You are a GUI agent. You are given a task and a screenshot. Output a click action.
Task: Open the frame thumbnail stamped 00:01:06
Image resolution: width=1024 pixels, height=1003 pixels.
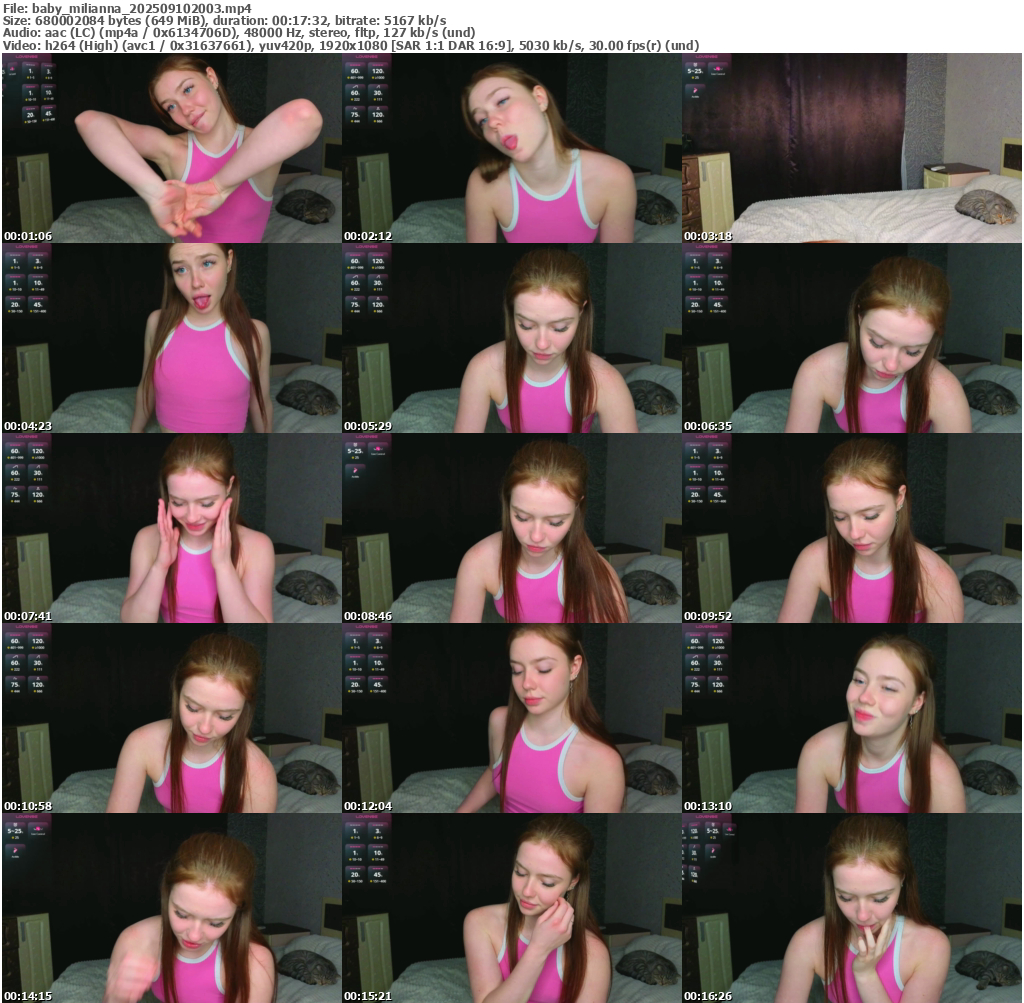pyautogui.click(x=171, y=148)
